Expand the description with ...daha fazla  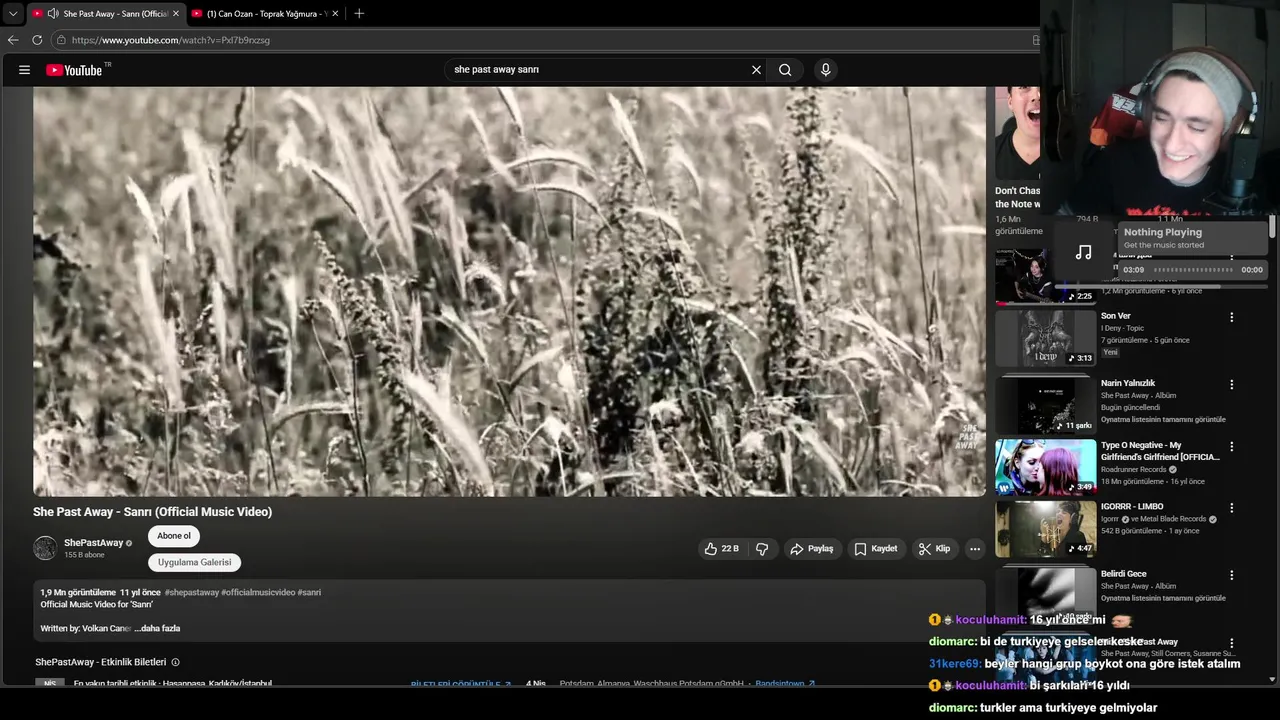pyautogui.click(x=157, y=628)
